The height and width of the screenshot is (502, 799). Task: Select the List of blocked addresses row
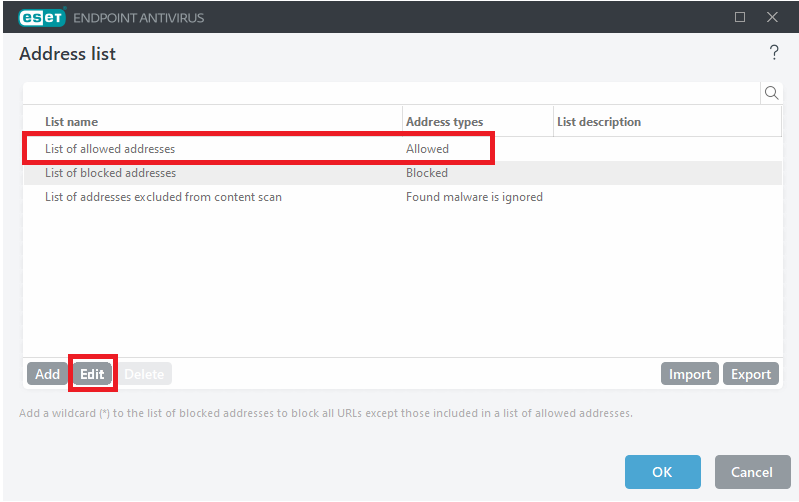(x=110, y=173)
